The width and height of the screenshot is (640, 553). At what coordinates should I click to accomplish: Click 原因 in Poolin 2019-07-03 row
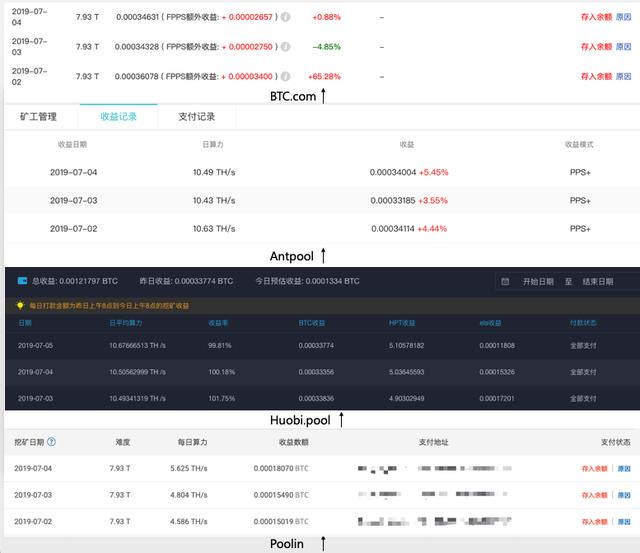click(624, 495)
